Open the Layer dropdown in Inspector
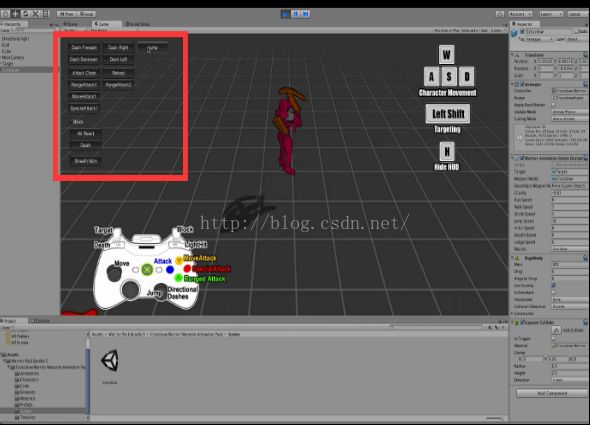This screenshot has width=590, height=425. (577, 39)
